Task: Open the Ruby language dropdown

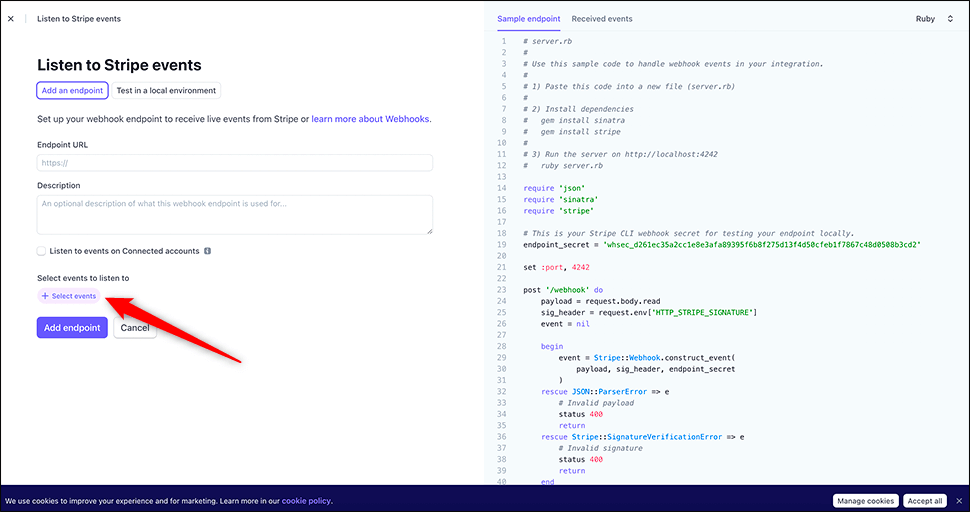Action: [x=934, y=19]
